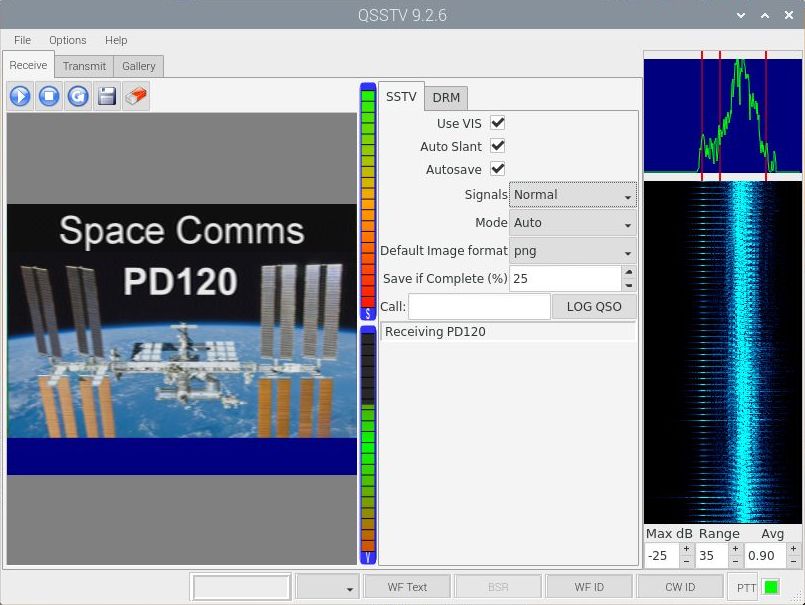Switch to the Transmit tab

(x=84, y=66)
